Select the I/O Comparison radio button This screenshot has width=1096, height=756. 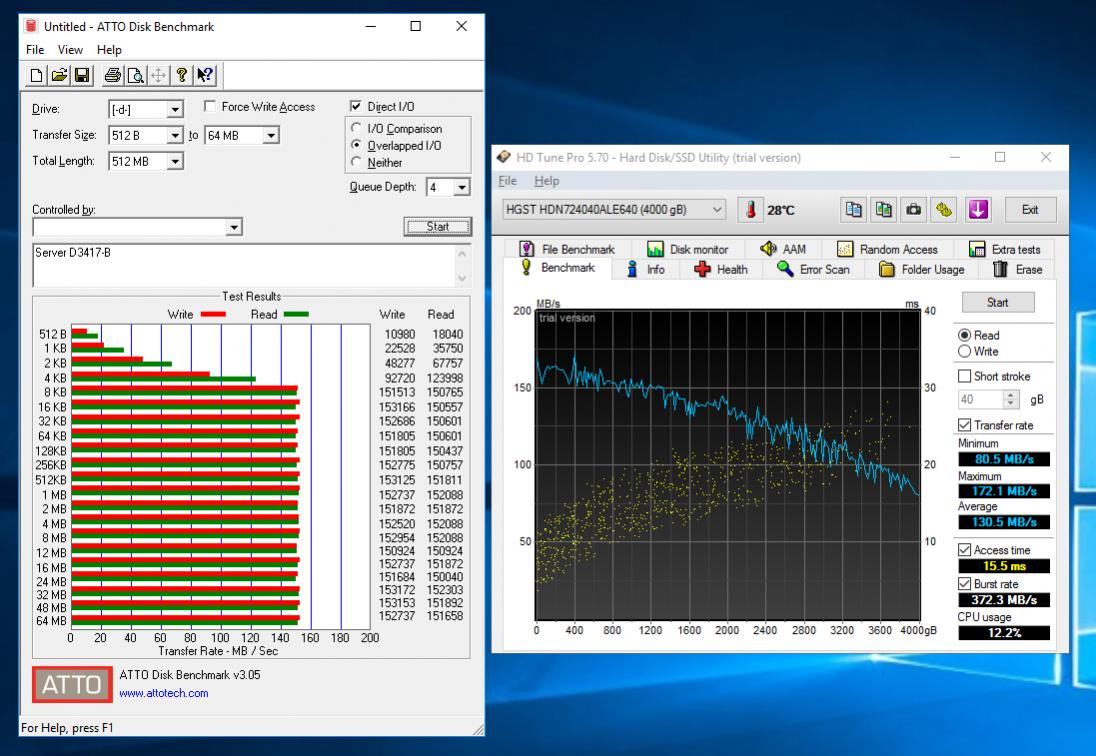(x=356, y=129)
